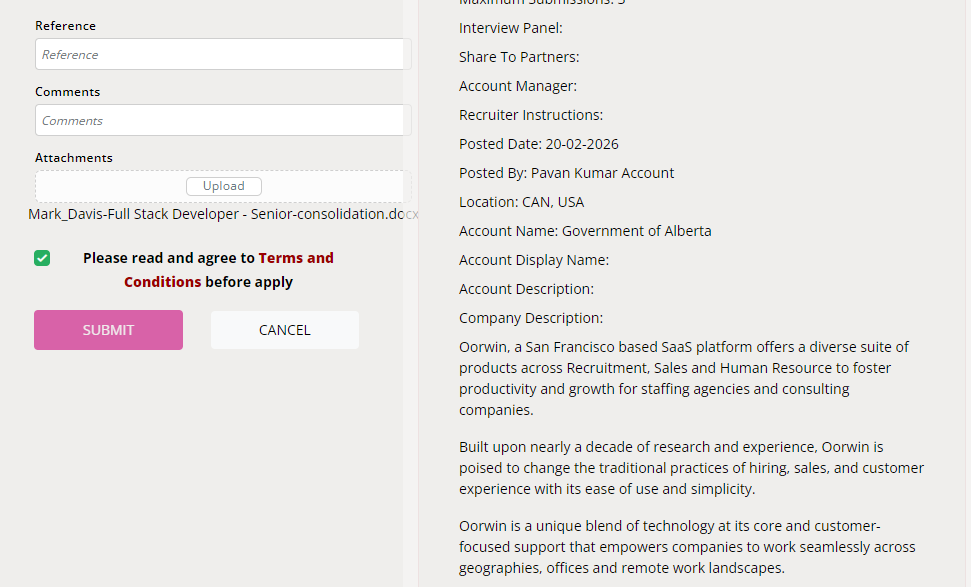The image size is (971, 587).
Task: Click the pink SUBMIT button
Action: pyautogui.click(x=108, y=330)
